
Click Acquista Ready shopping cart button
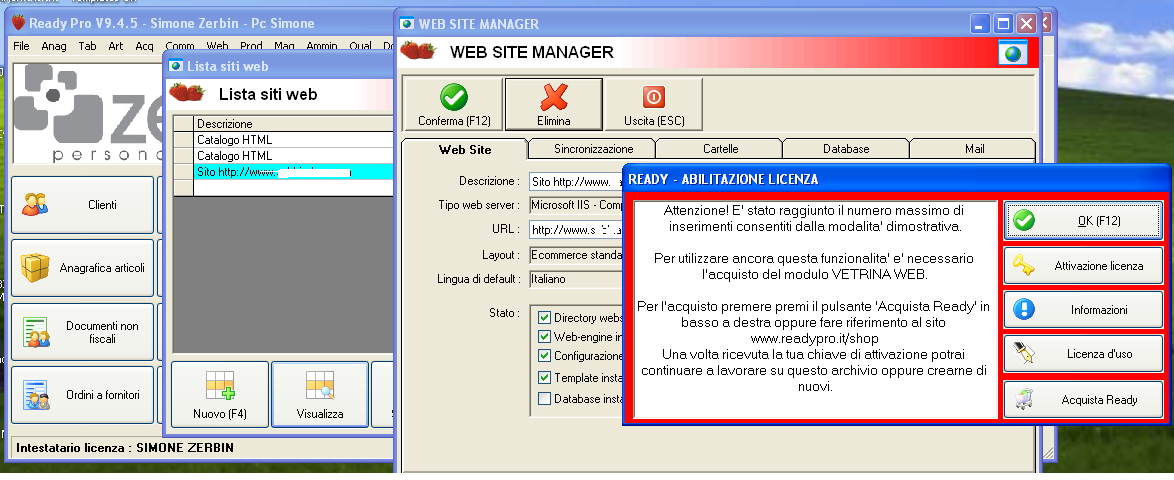click(1083, 399)
